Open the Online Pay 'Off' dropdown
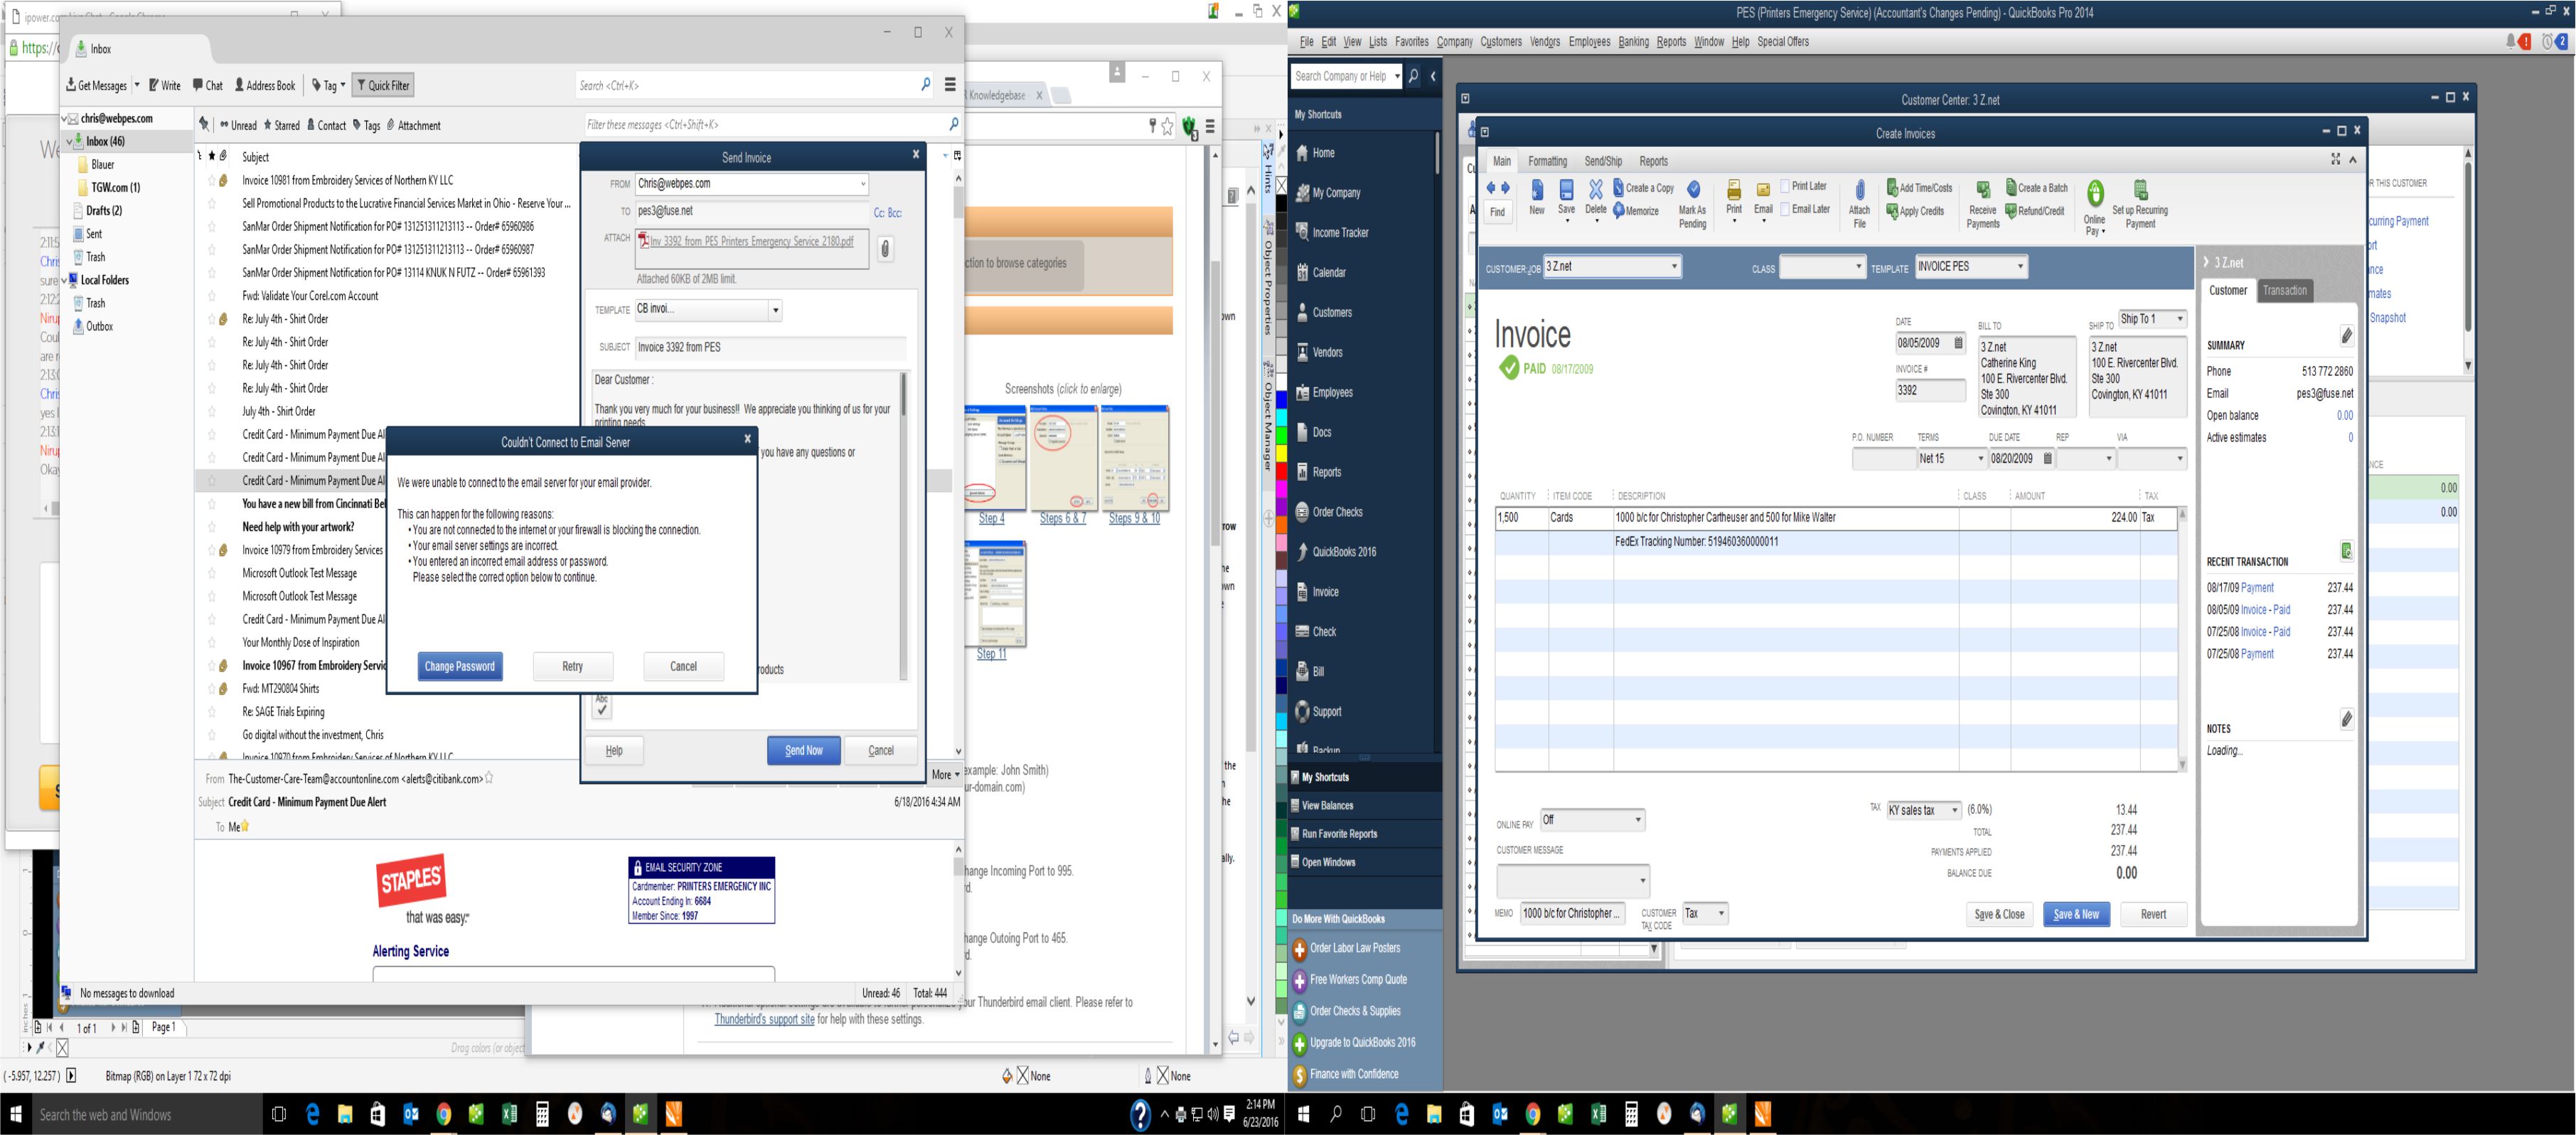 click(1638, 820)
